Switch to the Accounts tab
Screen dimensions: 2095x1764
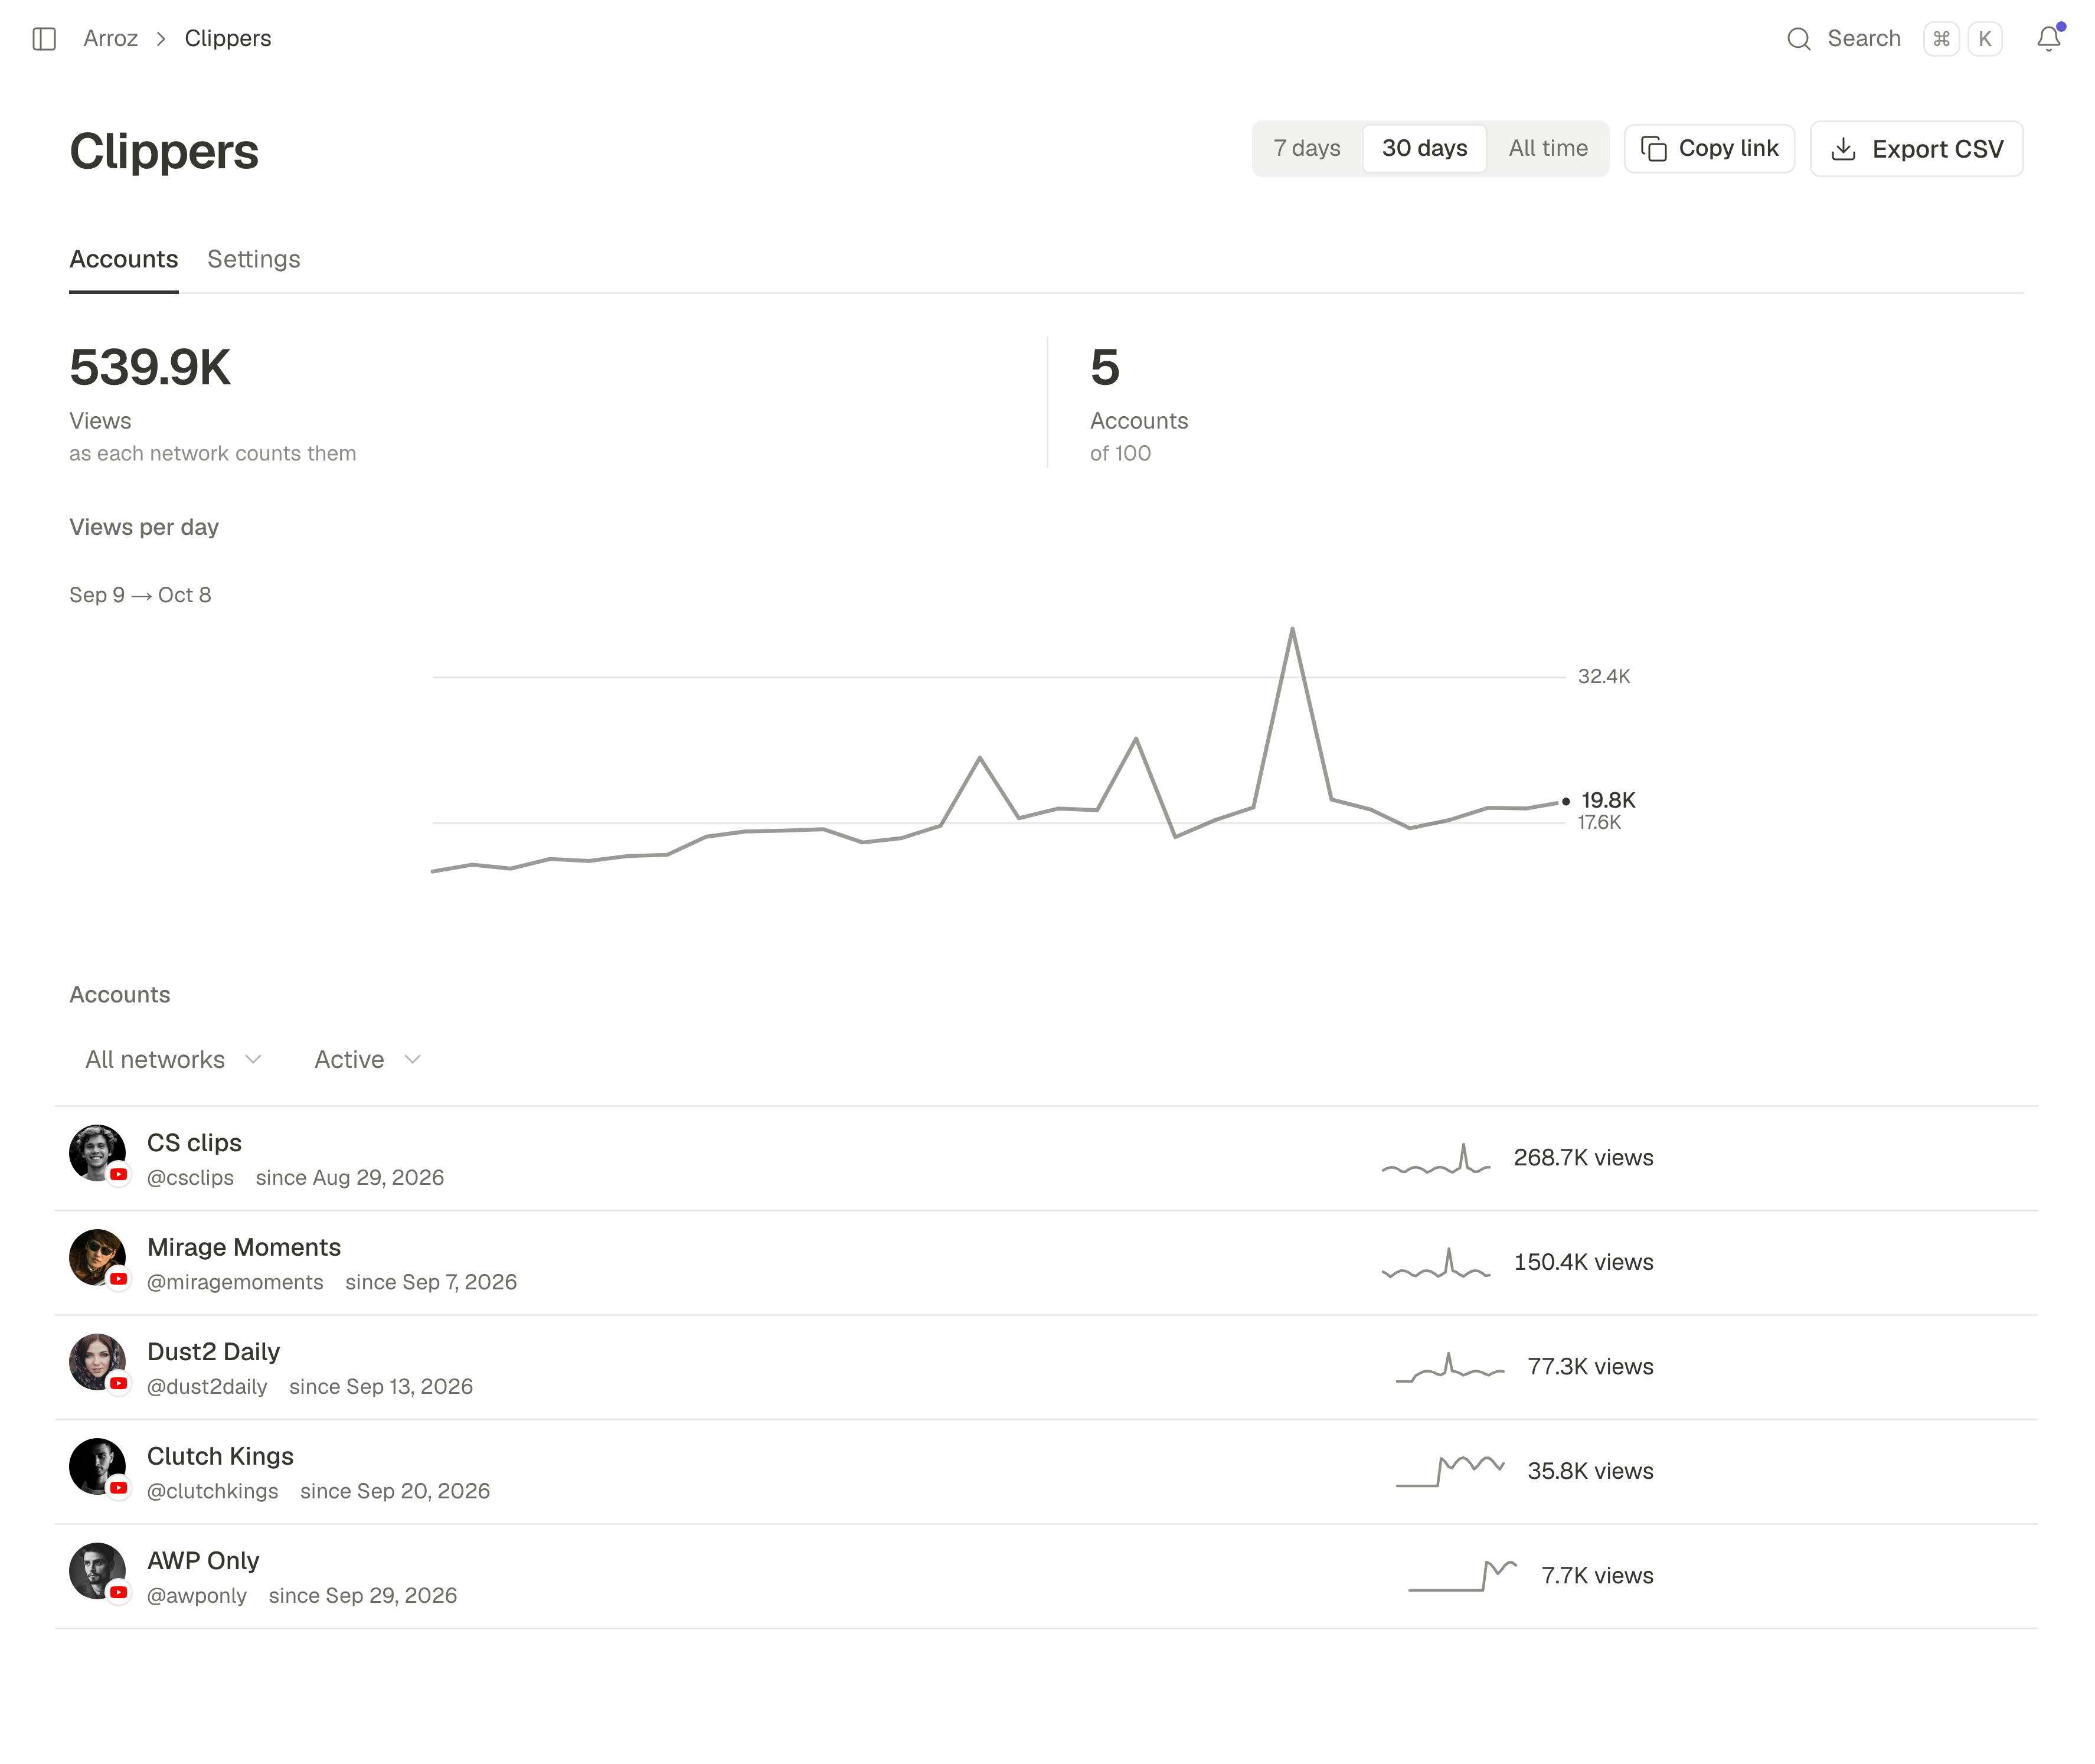pyautogui.click(x=123, y=259)
